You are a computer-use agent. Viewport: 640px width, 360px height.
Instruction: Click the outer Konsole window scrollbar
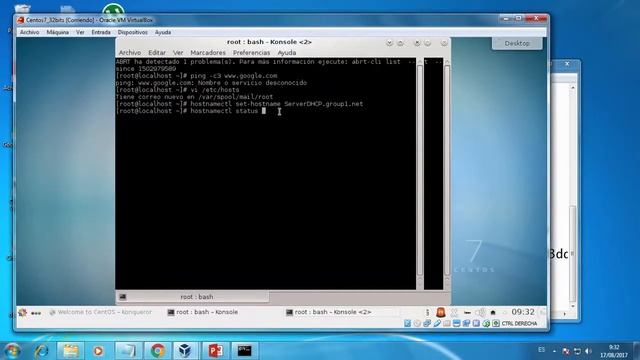pos(447,171)
